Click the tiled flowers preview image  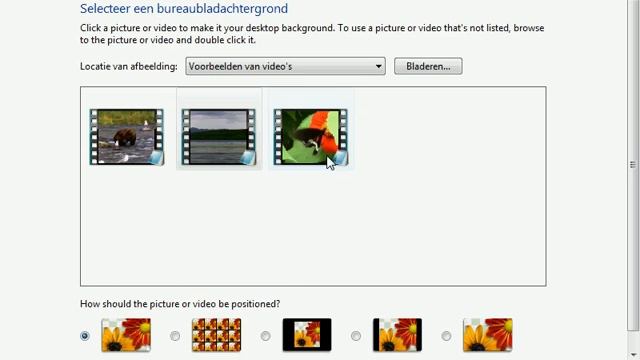[x=216, y=335]
